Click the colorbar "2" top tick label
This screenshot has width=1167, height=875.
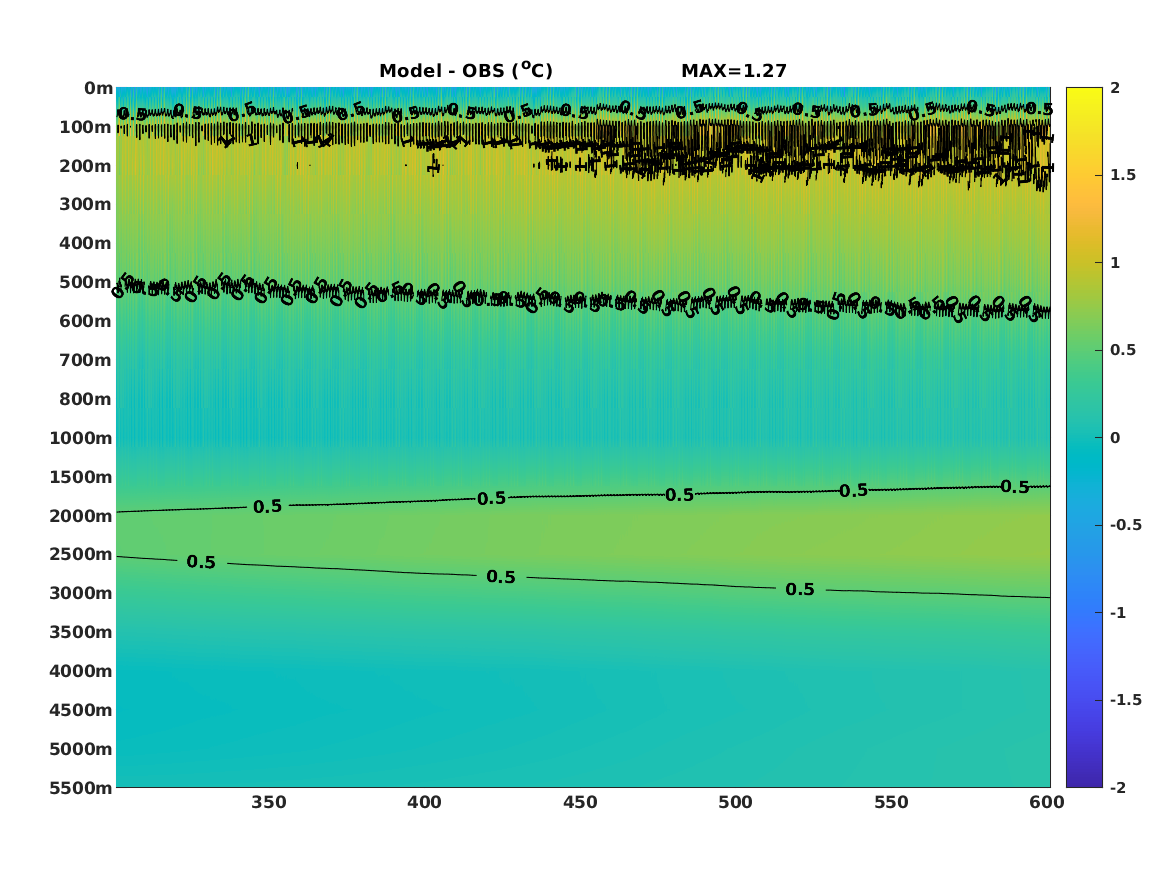point(1115,88)
